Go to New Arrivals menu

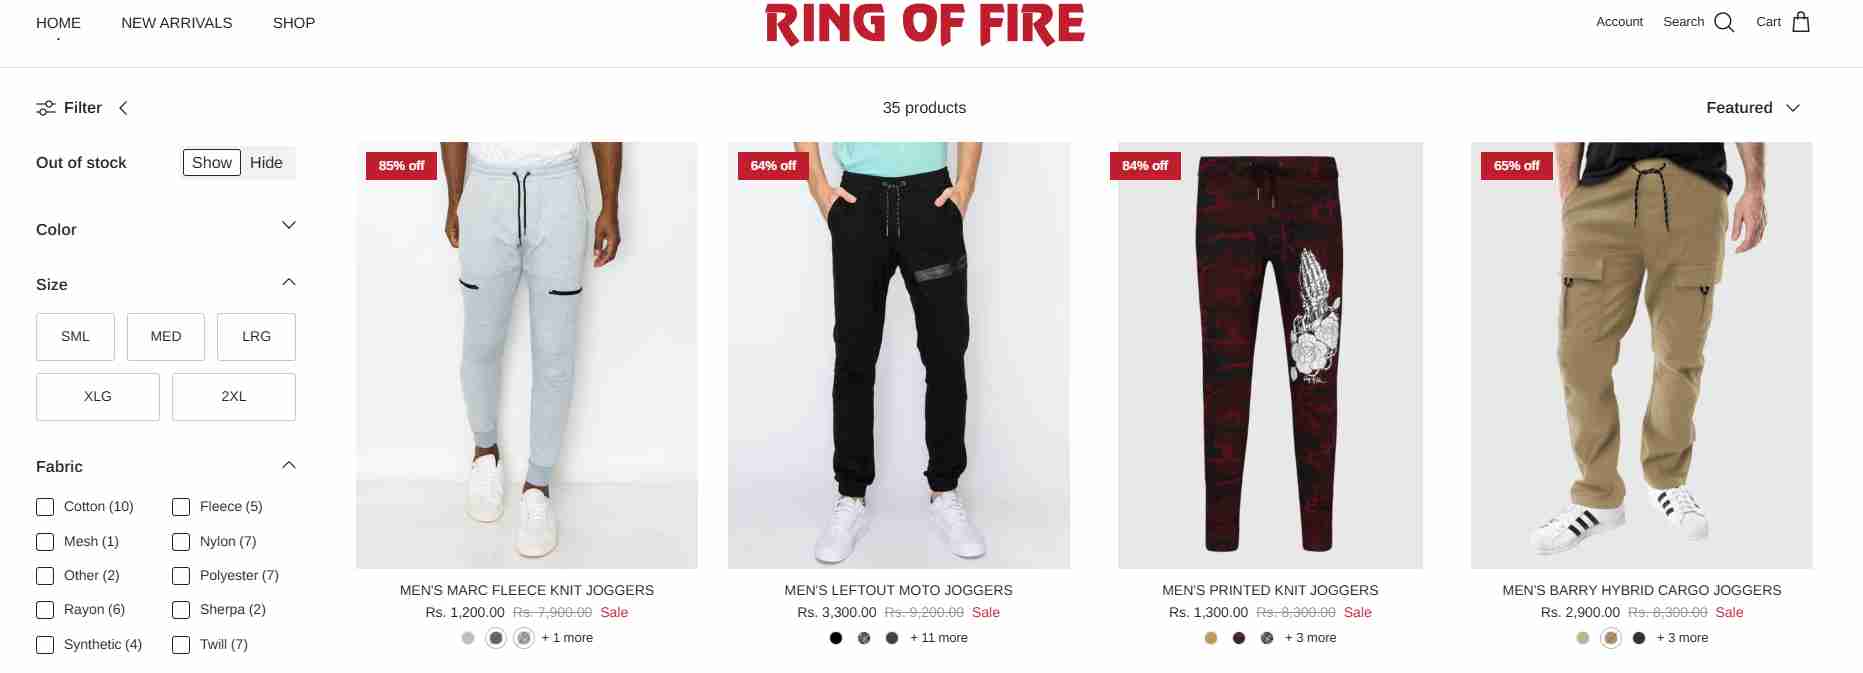(177, 23)
